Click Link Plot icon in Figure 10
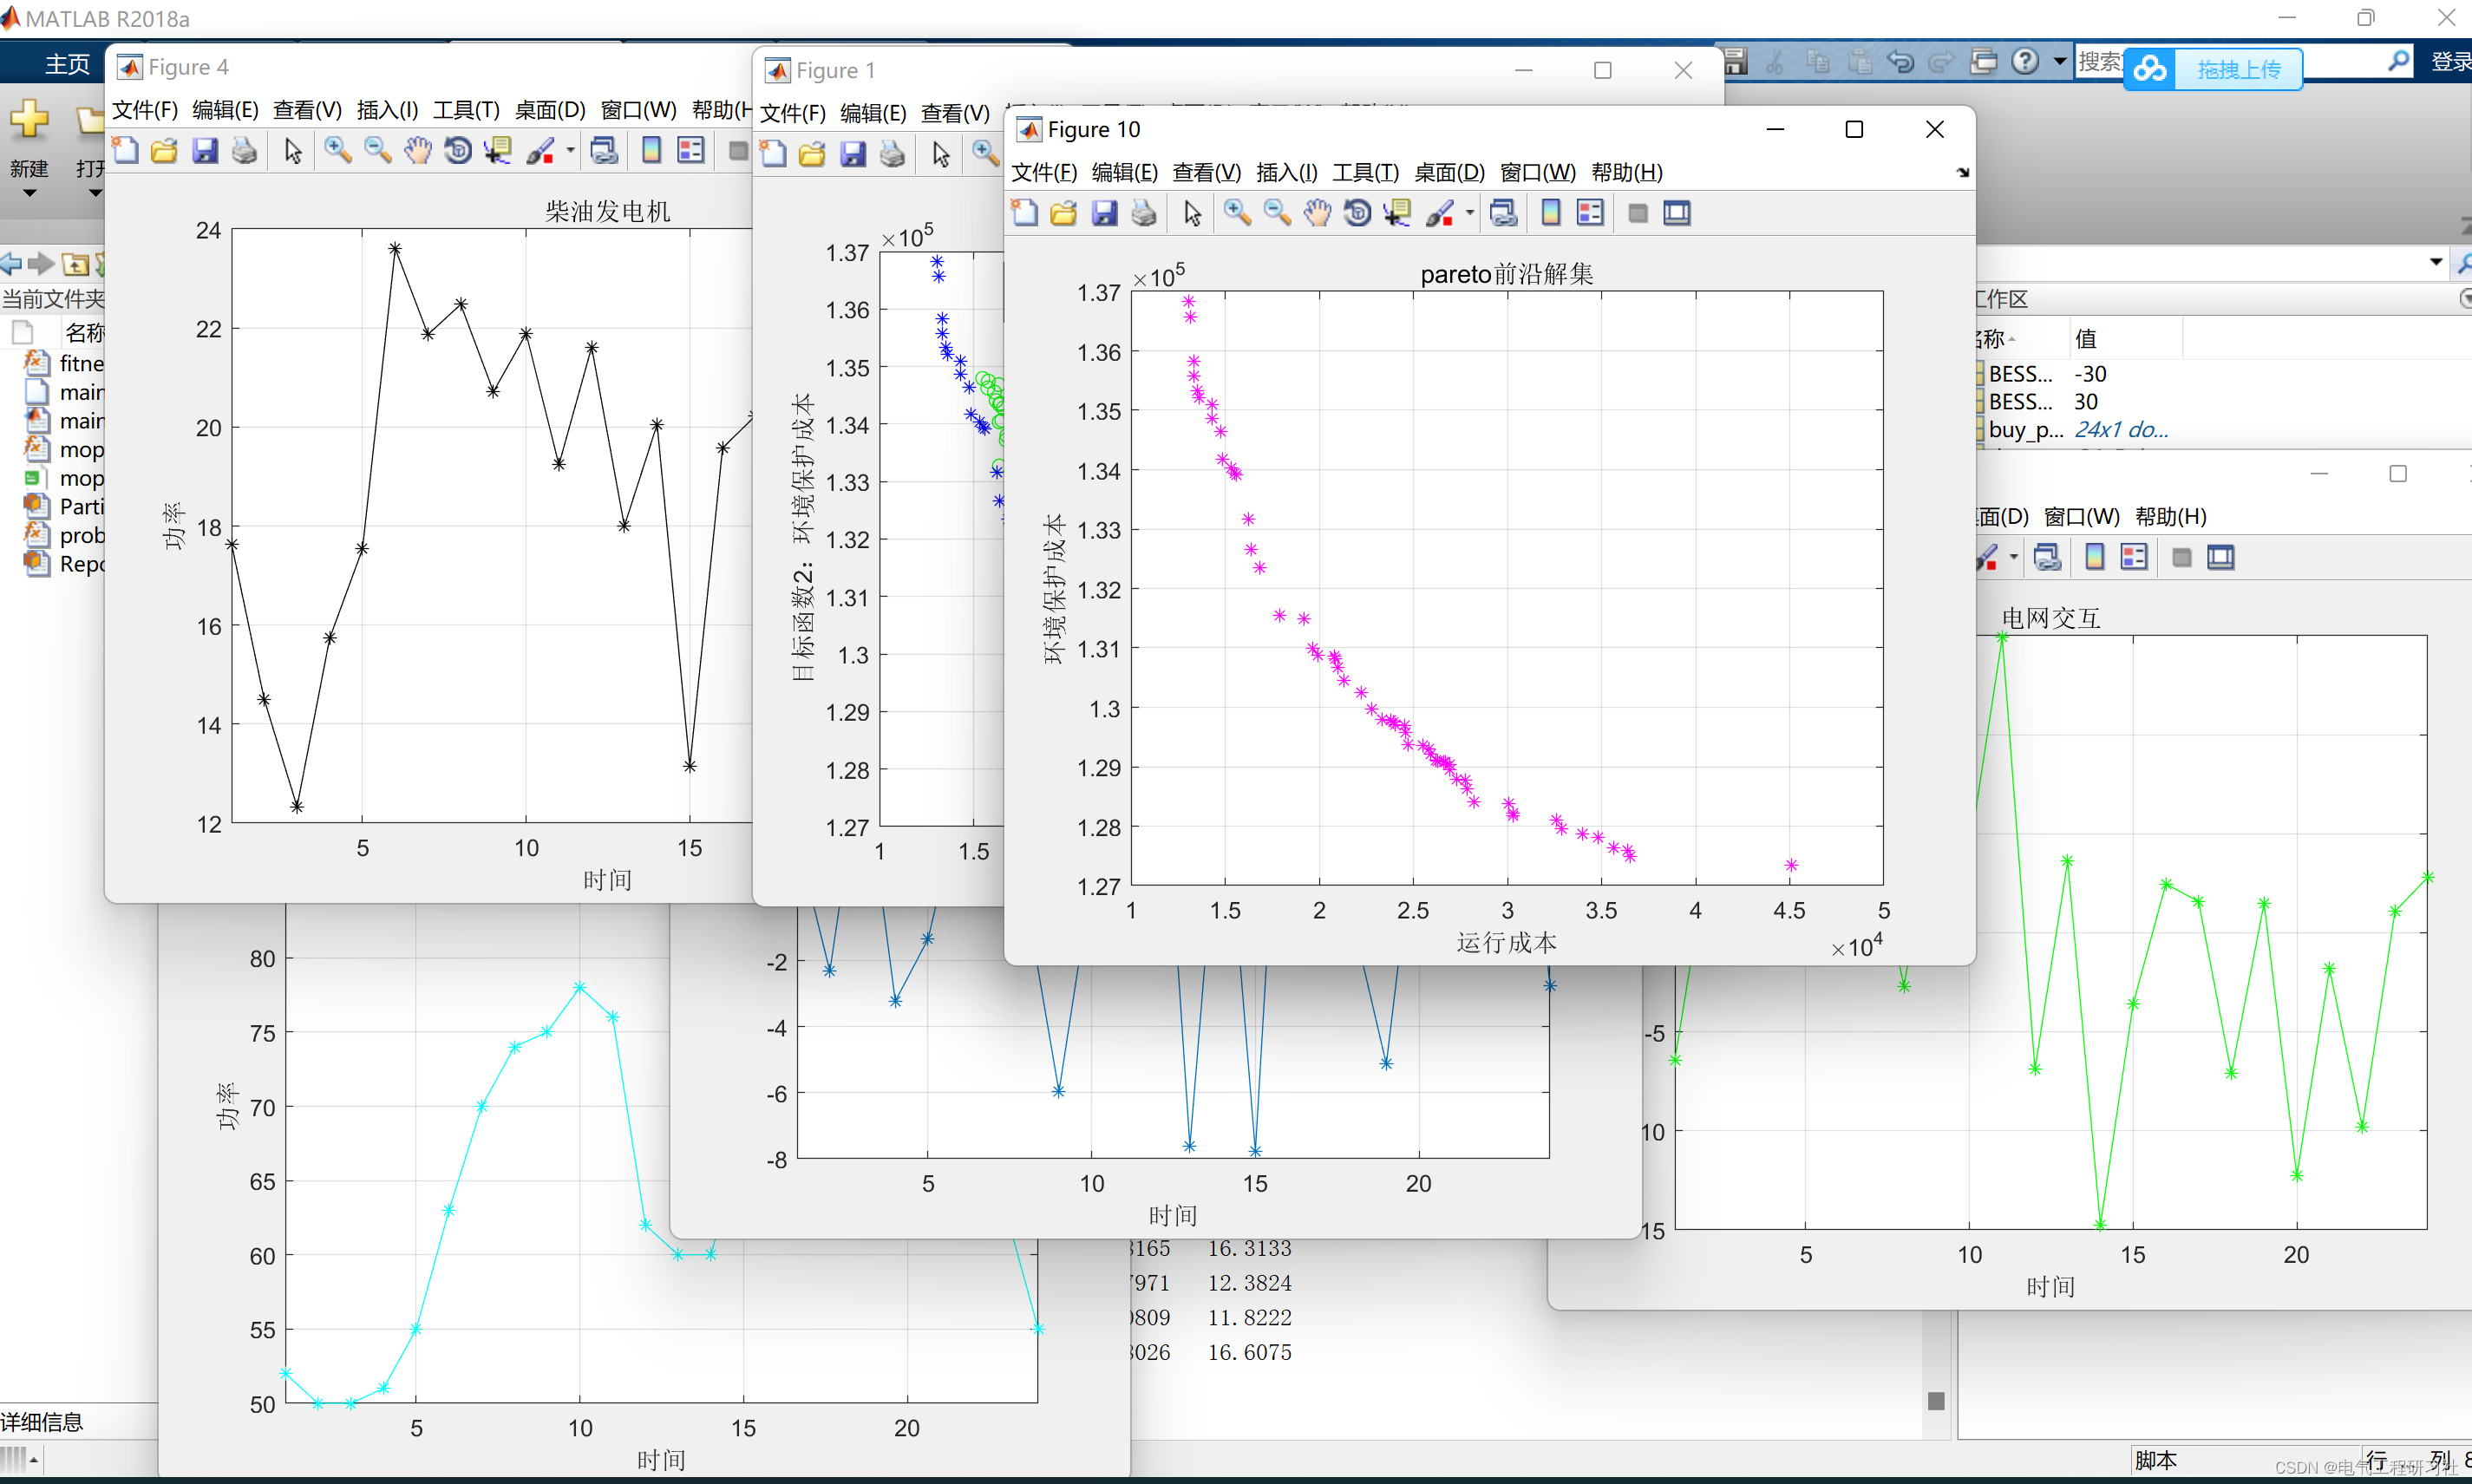Screen dimensions: 2472x1484 tap(1503, 213)
